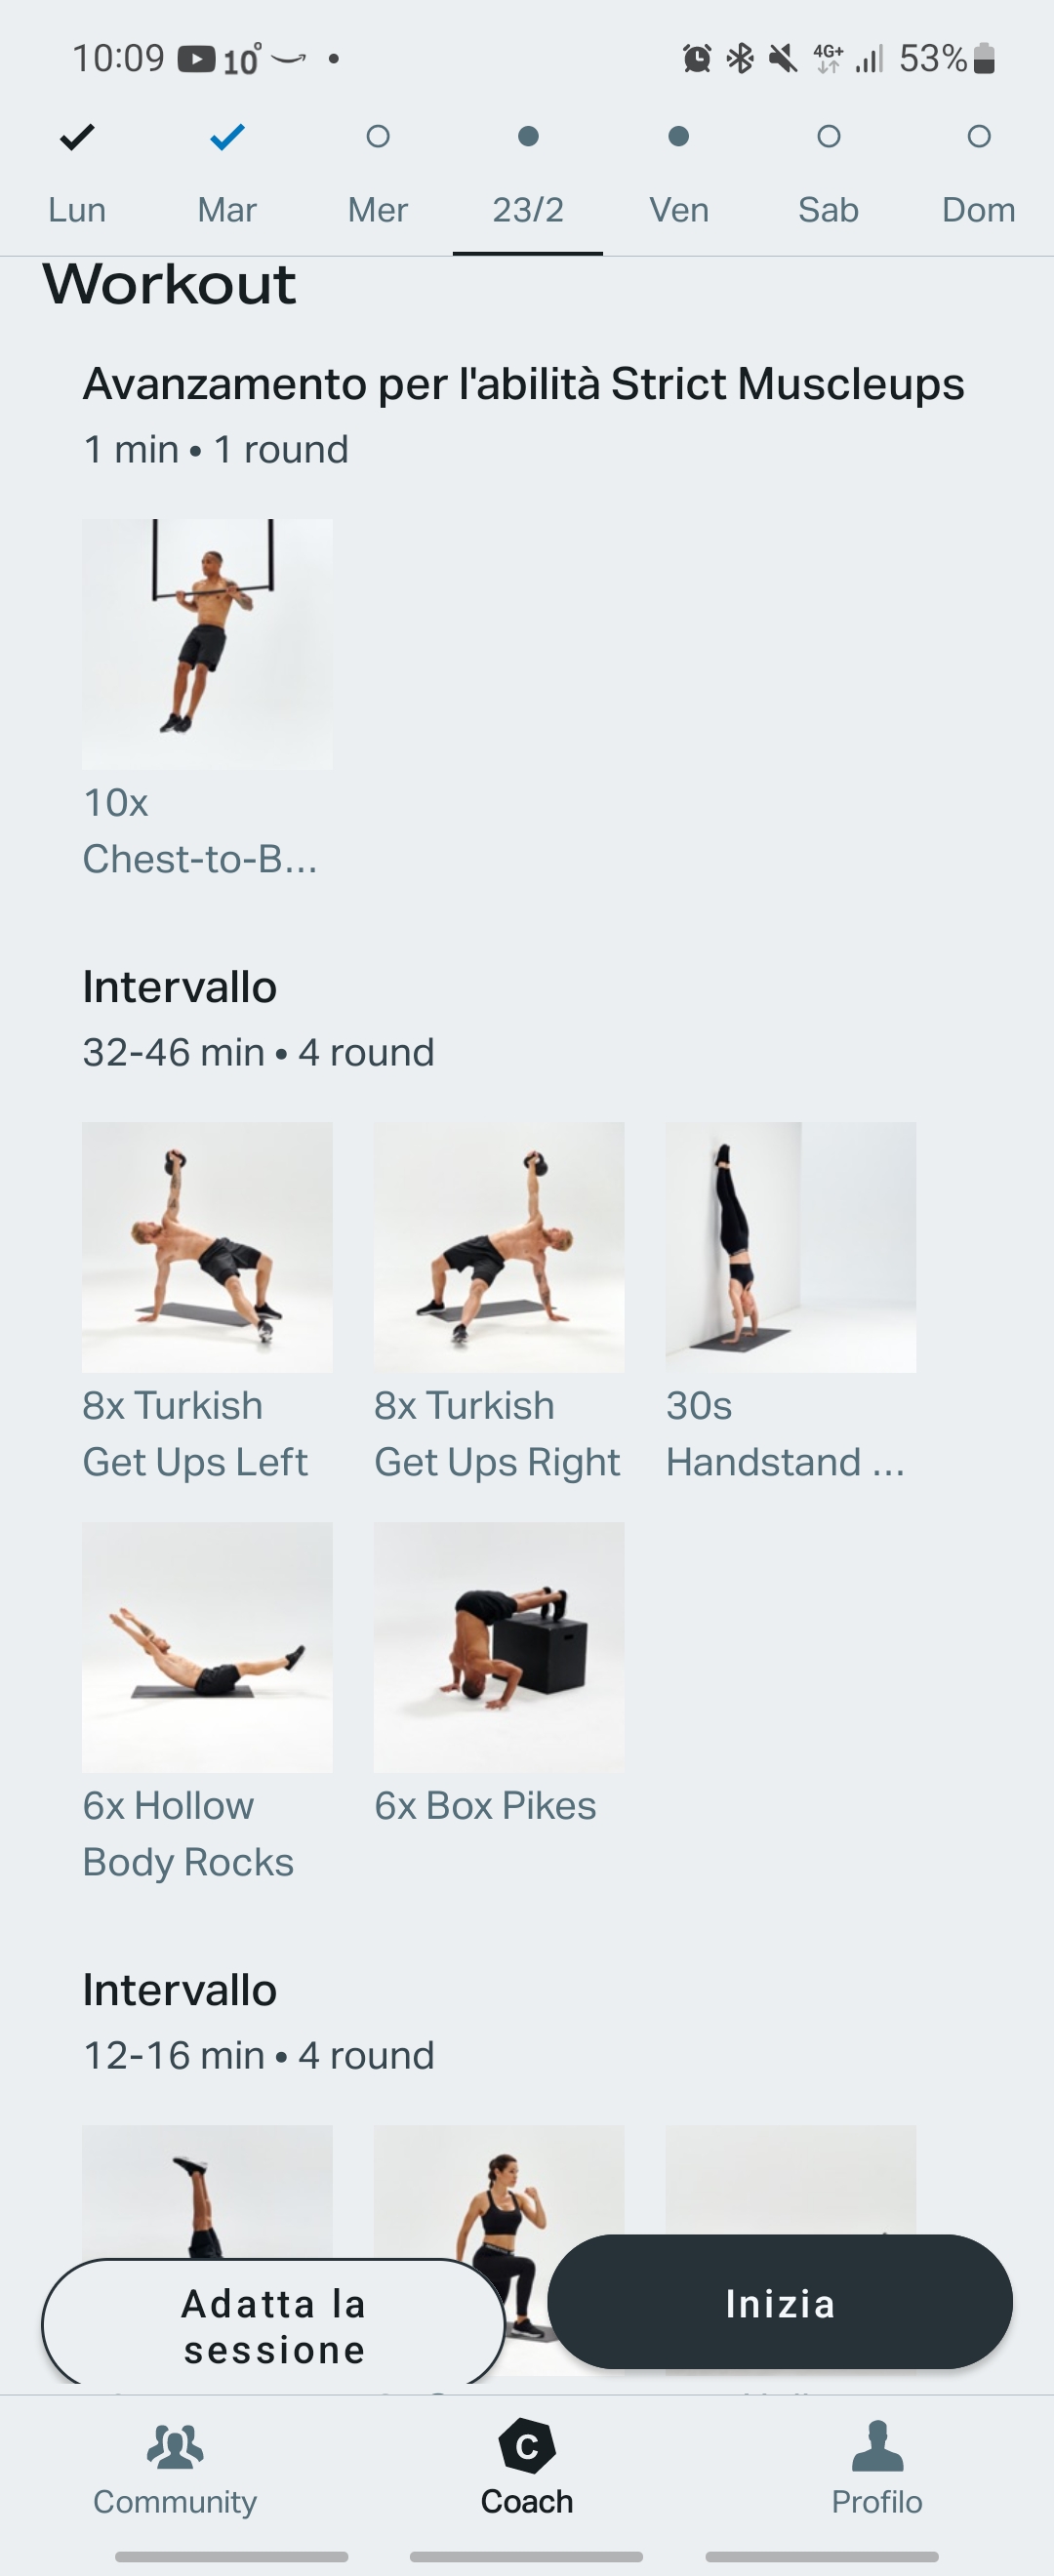Open the Box Pikes exercise thumbnail
The width and height of the screenshot is (1054, 2576).
(x=498, y=1647)
